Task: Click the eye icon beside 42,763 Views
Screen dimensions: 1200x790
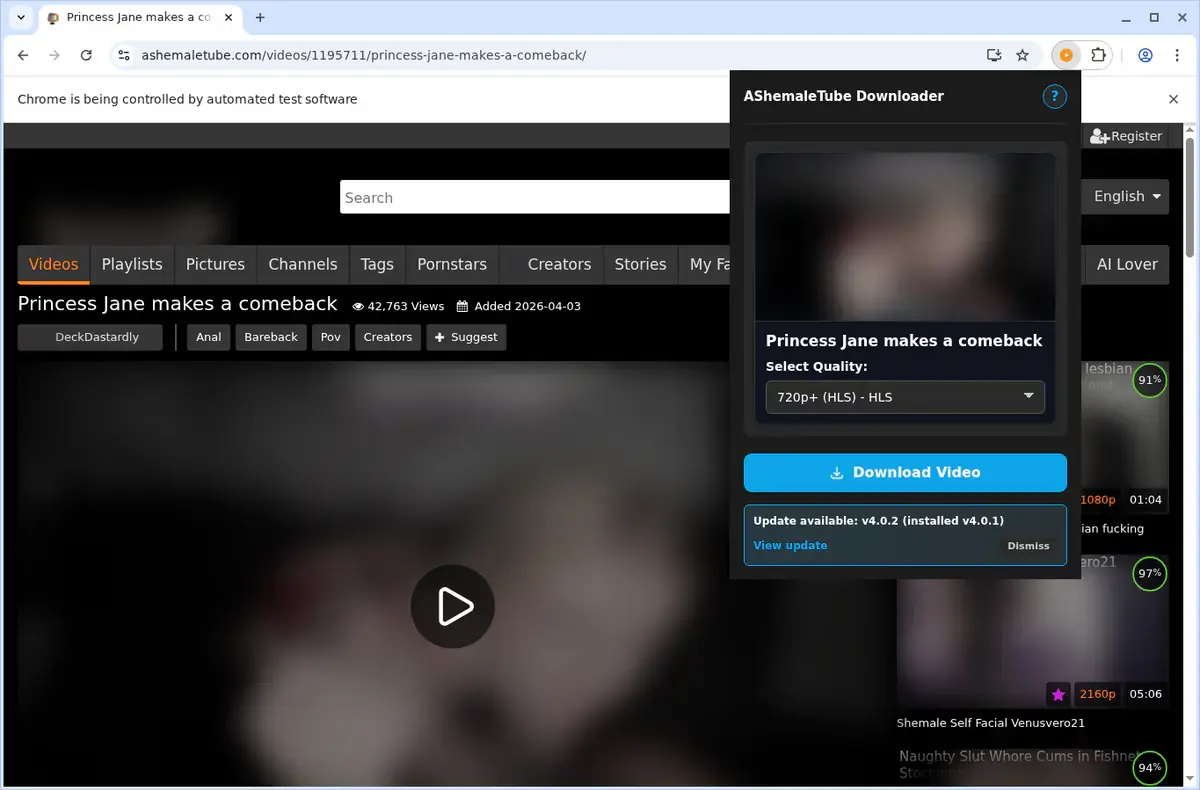Action: (358, 307)
